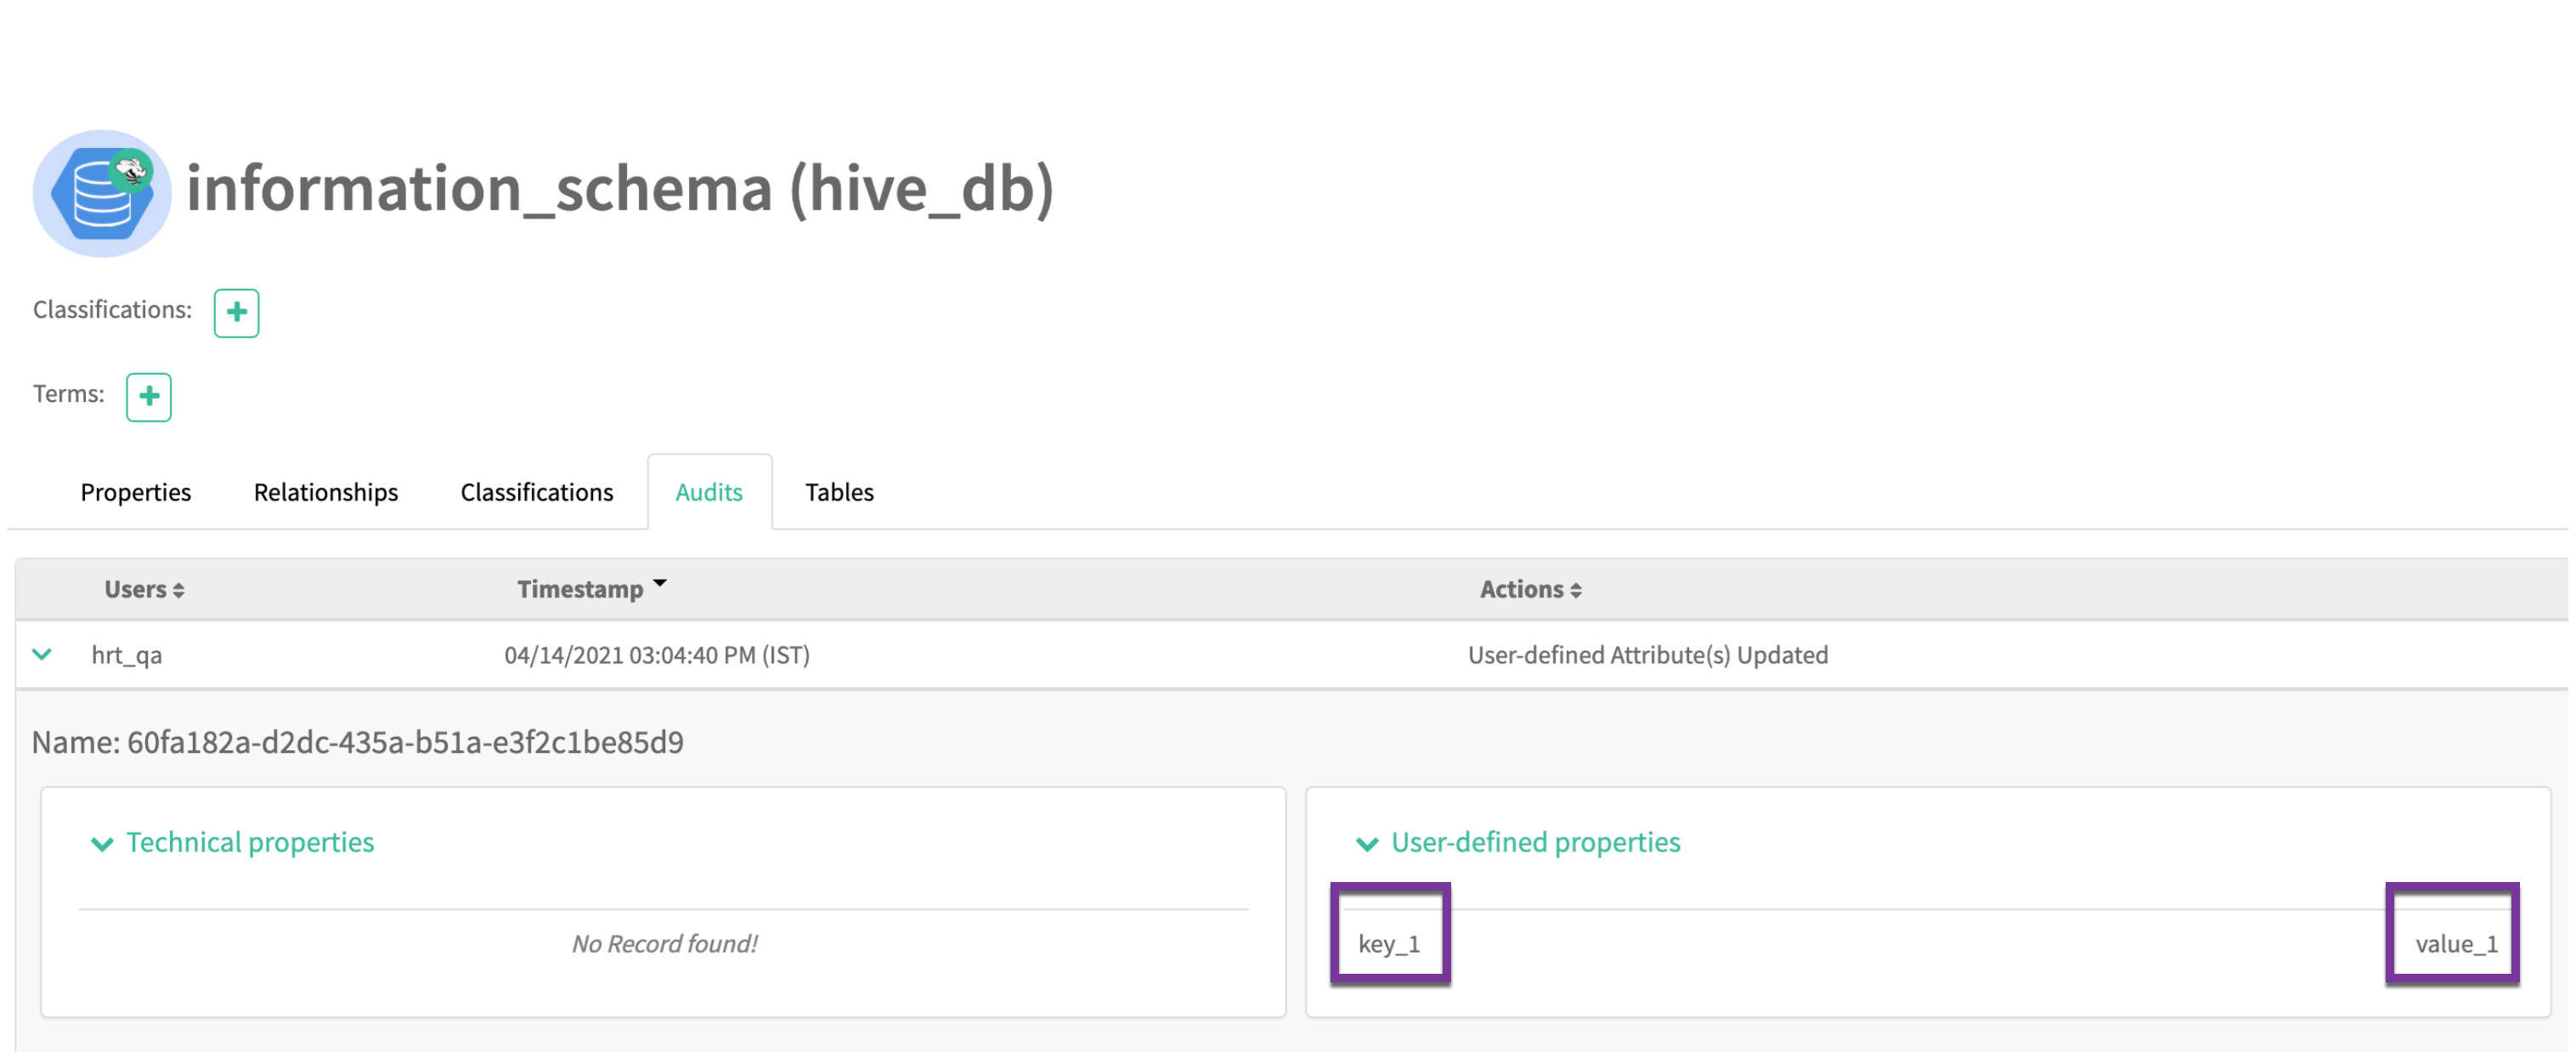Switch to the Relationships tab

(x=325, y=492)
